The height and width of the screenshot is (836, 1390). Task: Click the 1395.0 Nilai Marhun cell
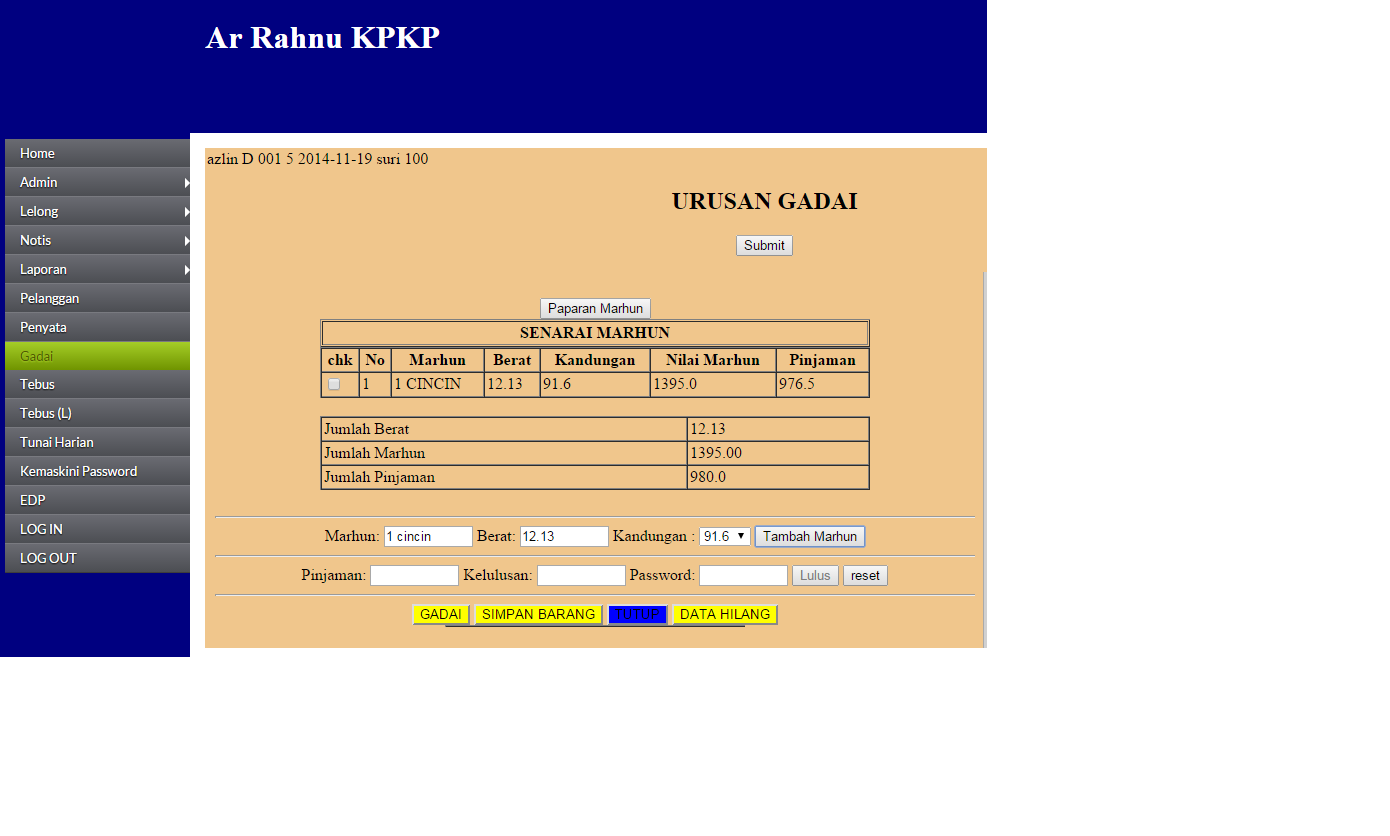(713, 384)
